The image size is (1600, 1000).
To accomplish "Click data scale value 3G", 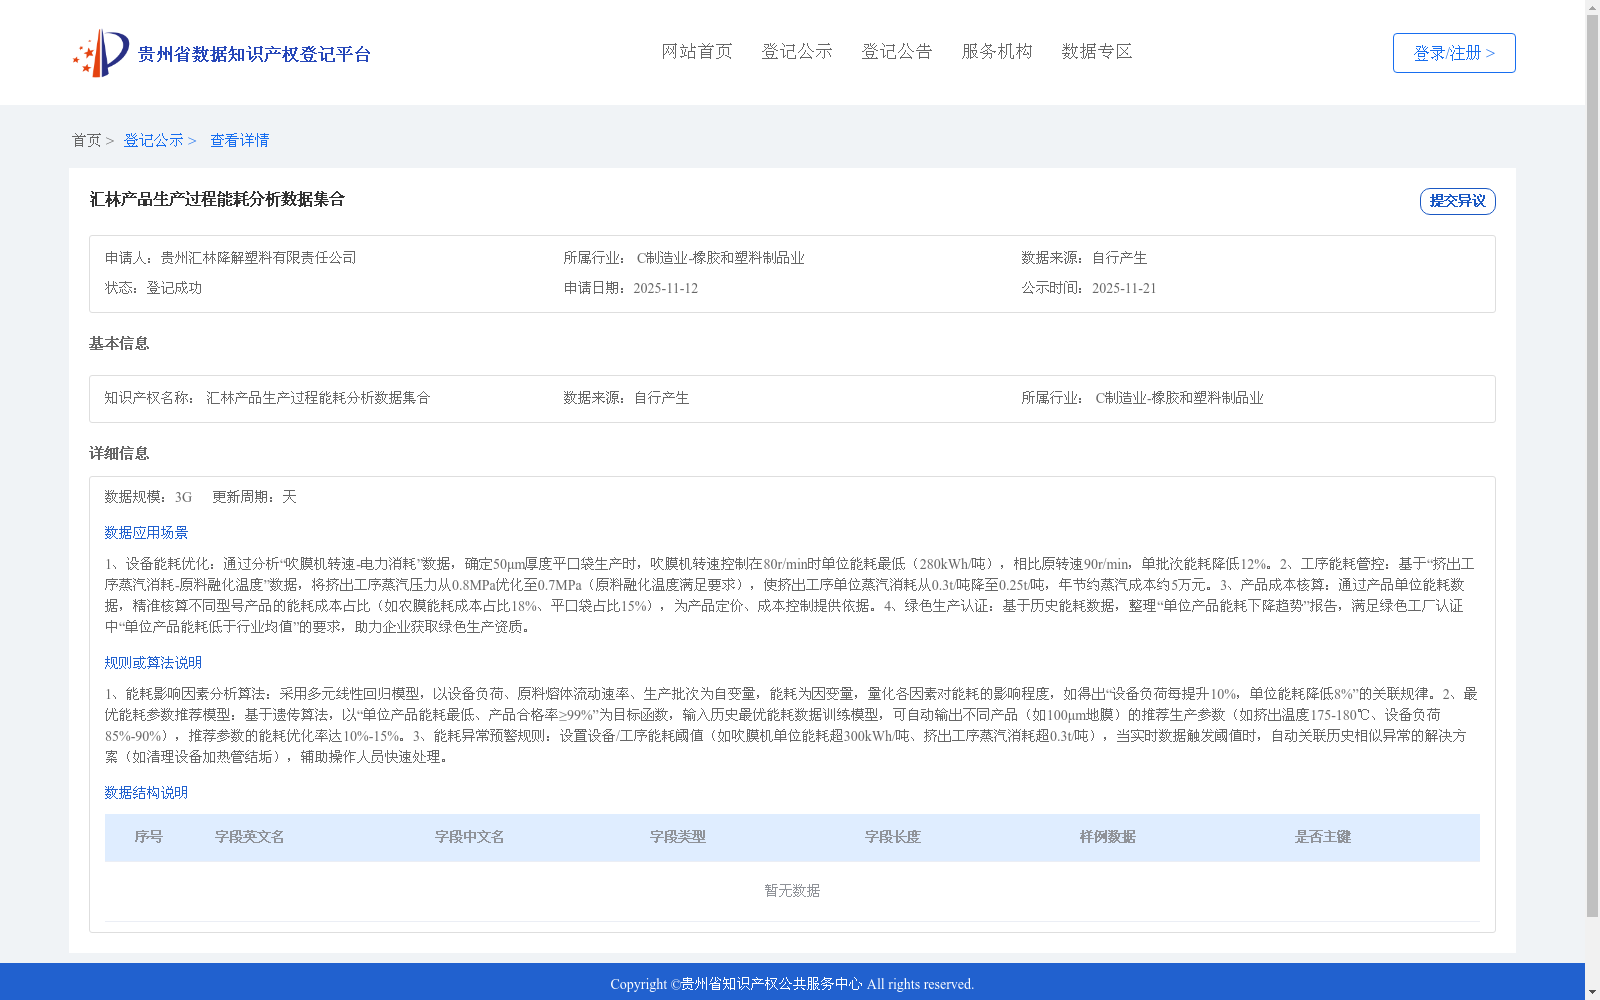I will (x=183, y=497).
